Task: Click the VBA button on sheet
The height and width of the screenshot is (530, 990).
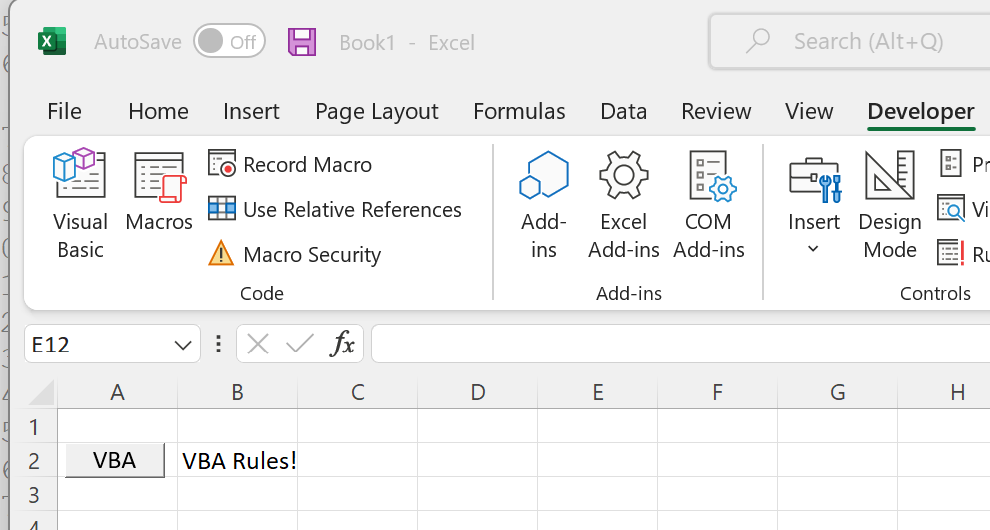Action: click(x=115, y=460)
